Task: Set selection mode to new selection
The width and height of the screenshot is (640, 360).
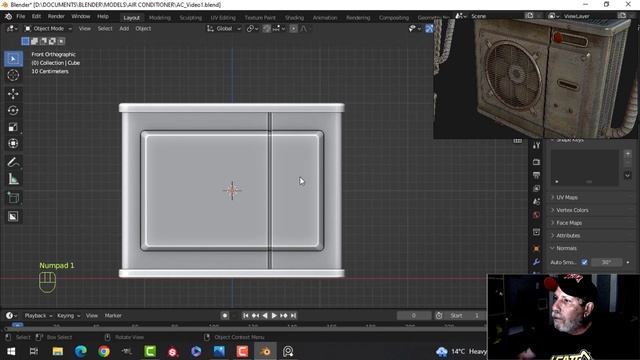Action: coord(25,41)
